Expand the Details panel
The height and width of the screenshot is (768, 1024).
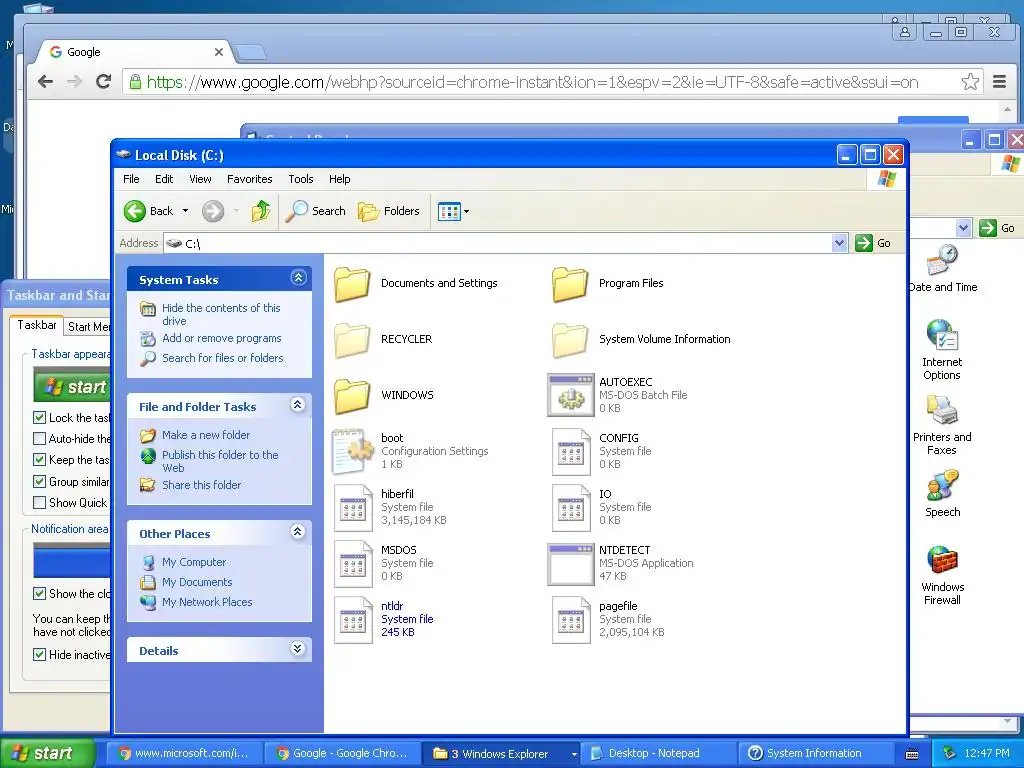coord(298,648)
